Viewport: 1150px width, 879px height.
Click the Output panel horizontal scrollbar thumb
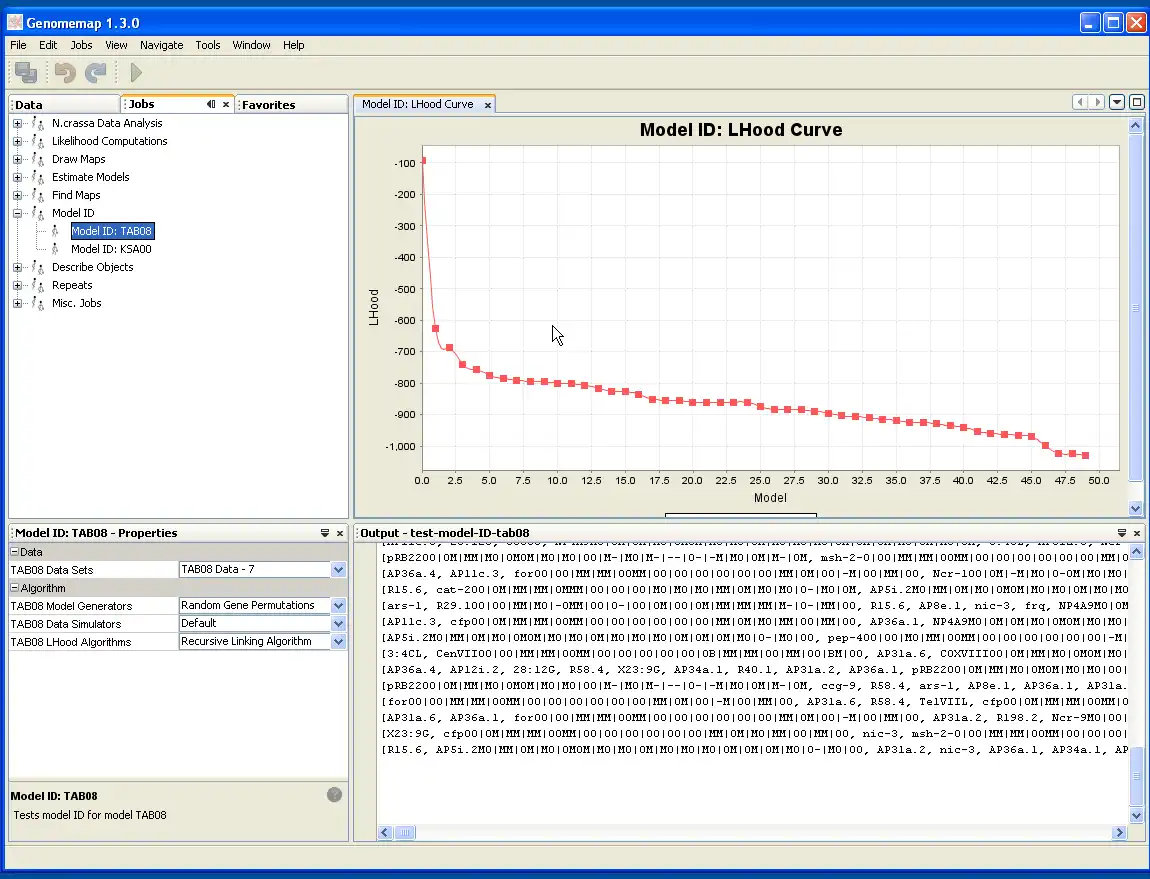click(x=405, y=832)
